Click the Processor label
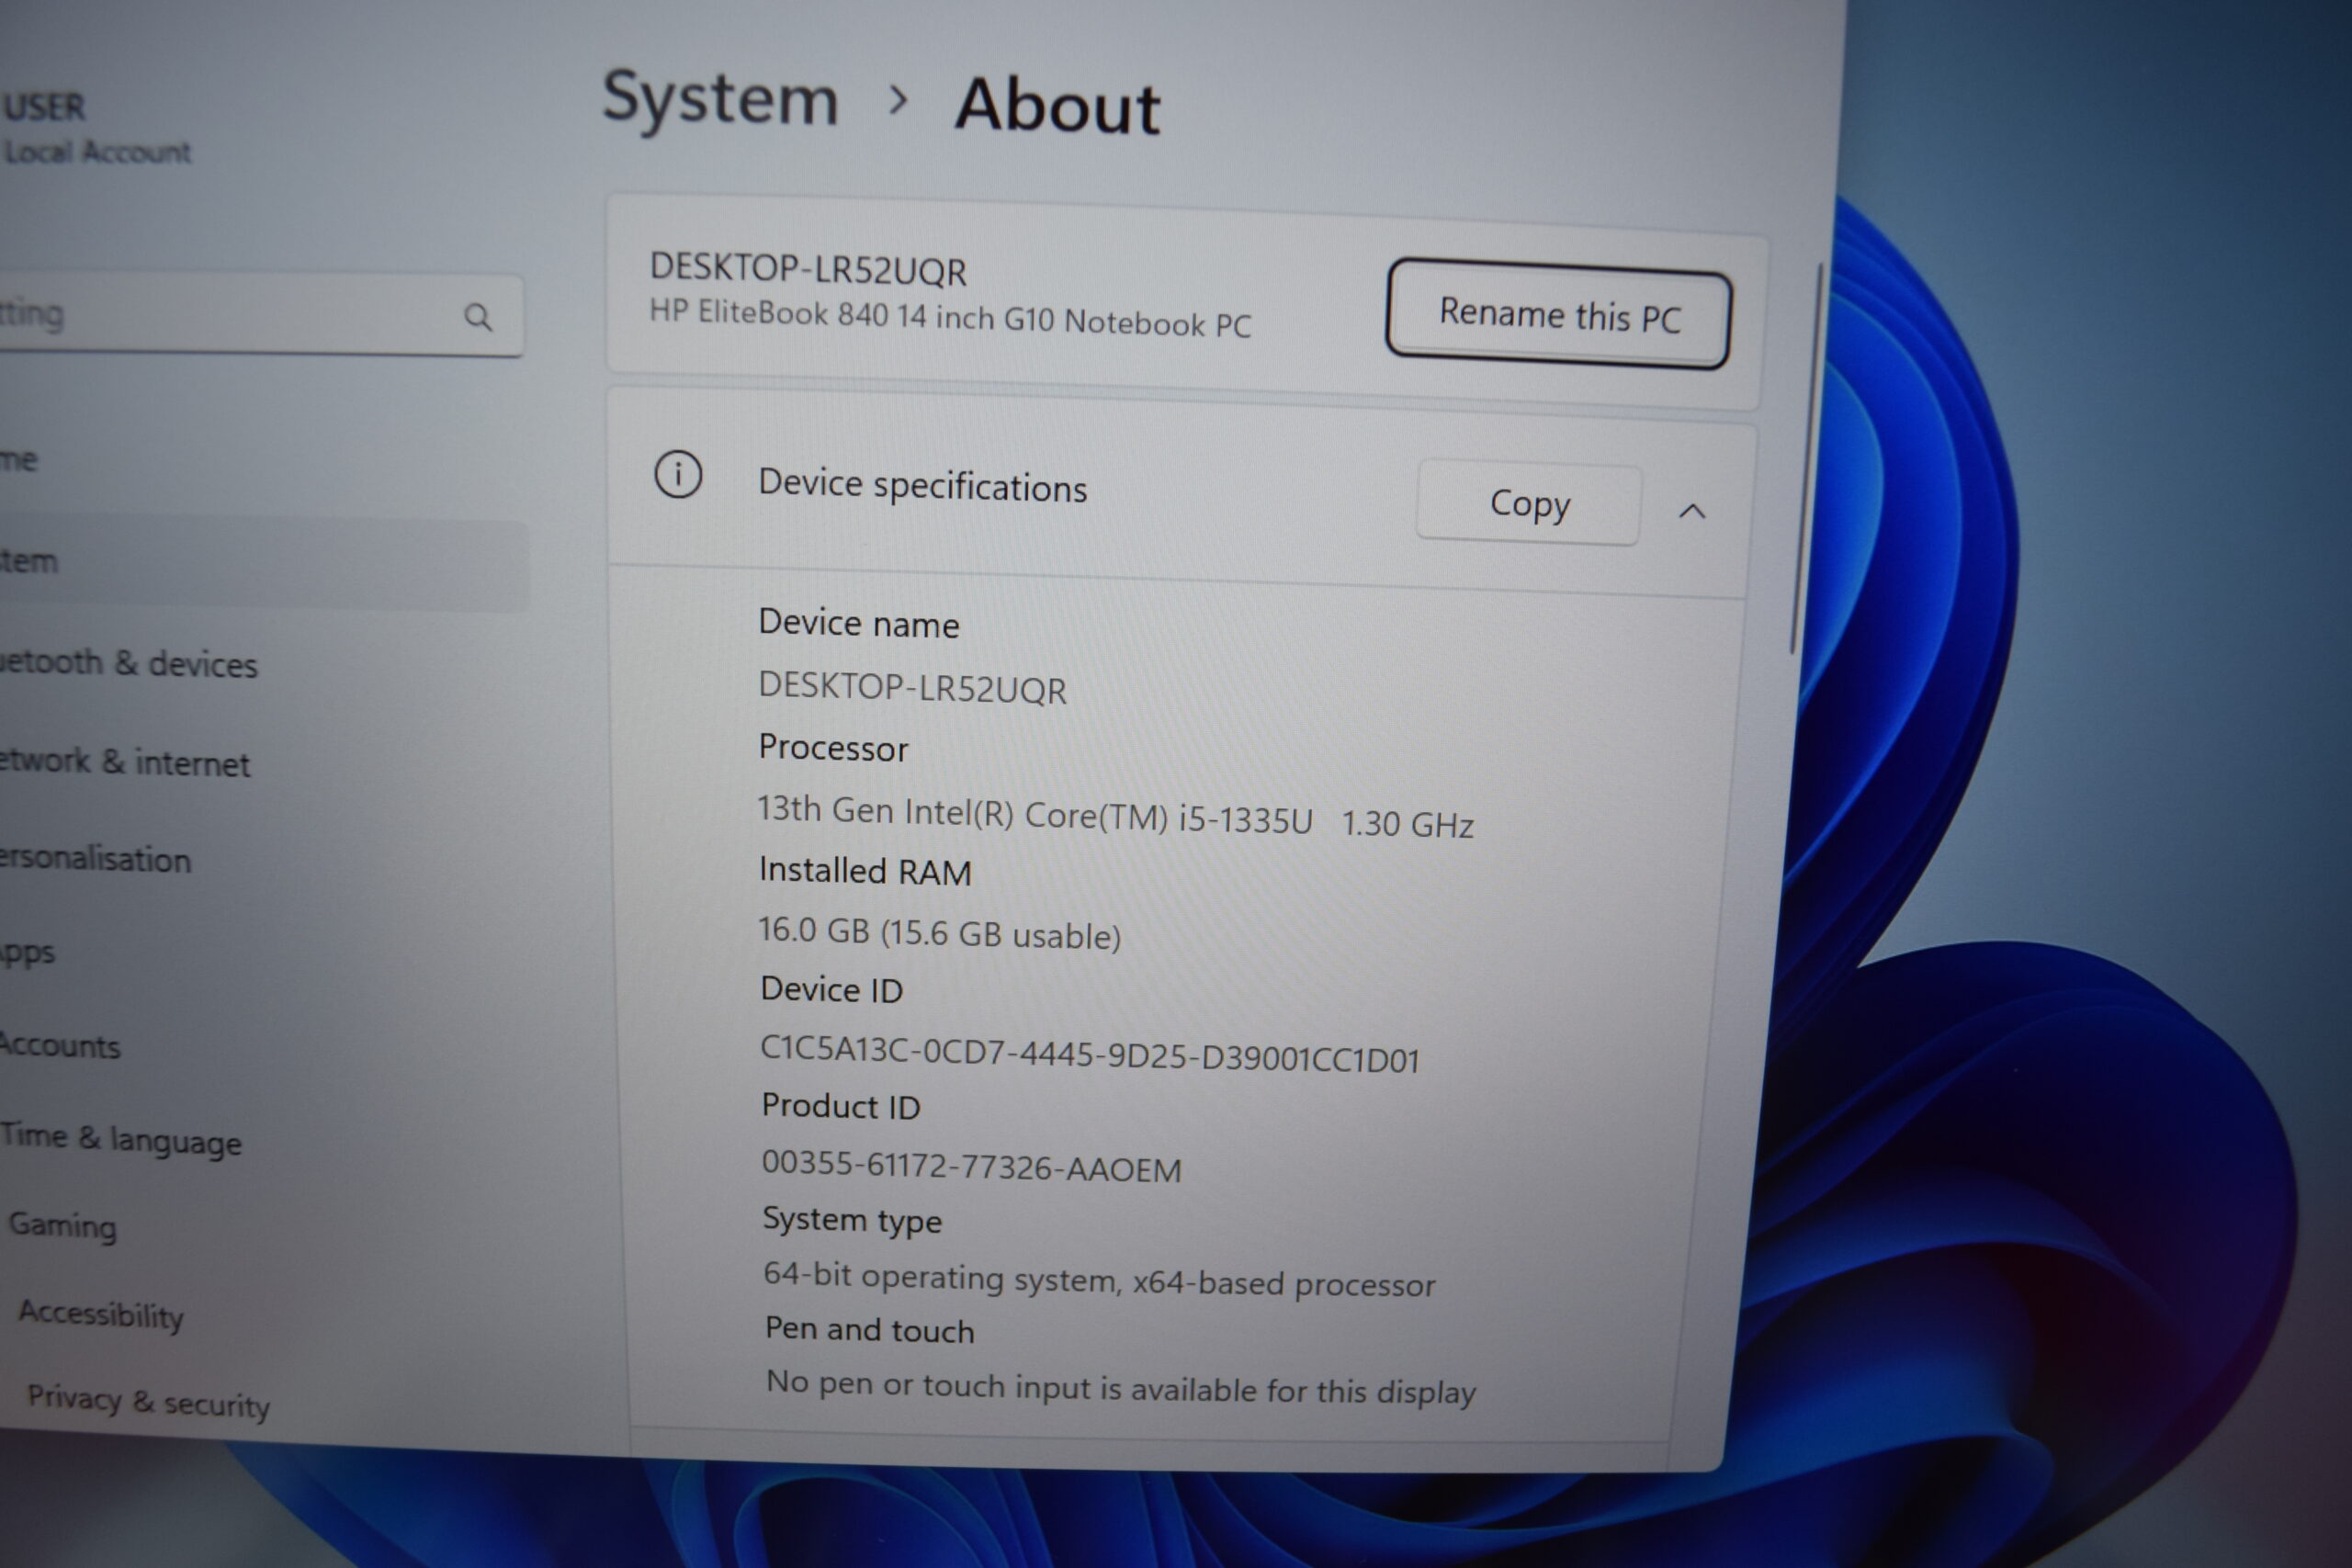This screenshot has width=2352, height=1568. tap(833, 748)
